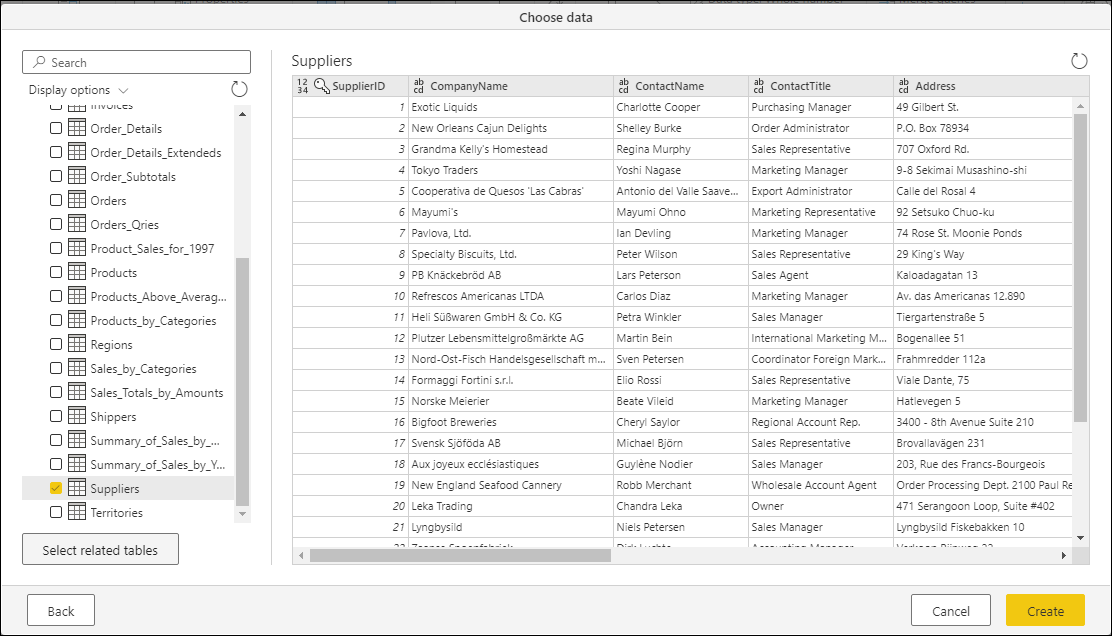
Task: Tick the Products table checkbox
Action: [56, 272]
